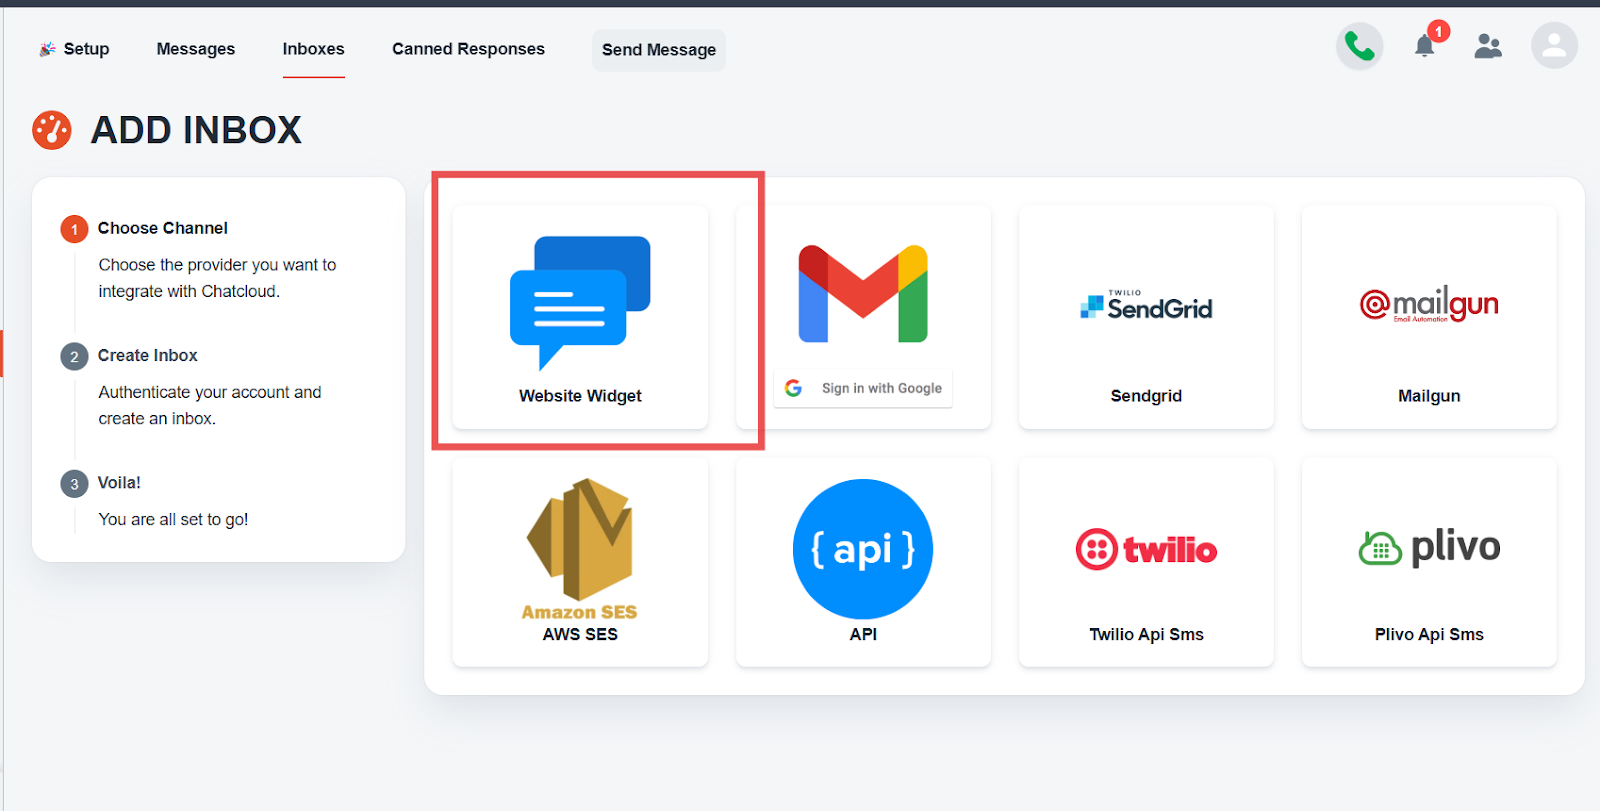Select step 1 Choose Channel
The height and width of the screenshot is (811, 1600).
[163, 228]
